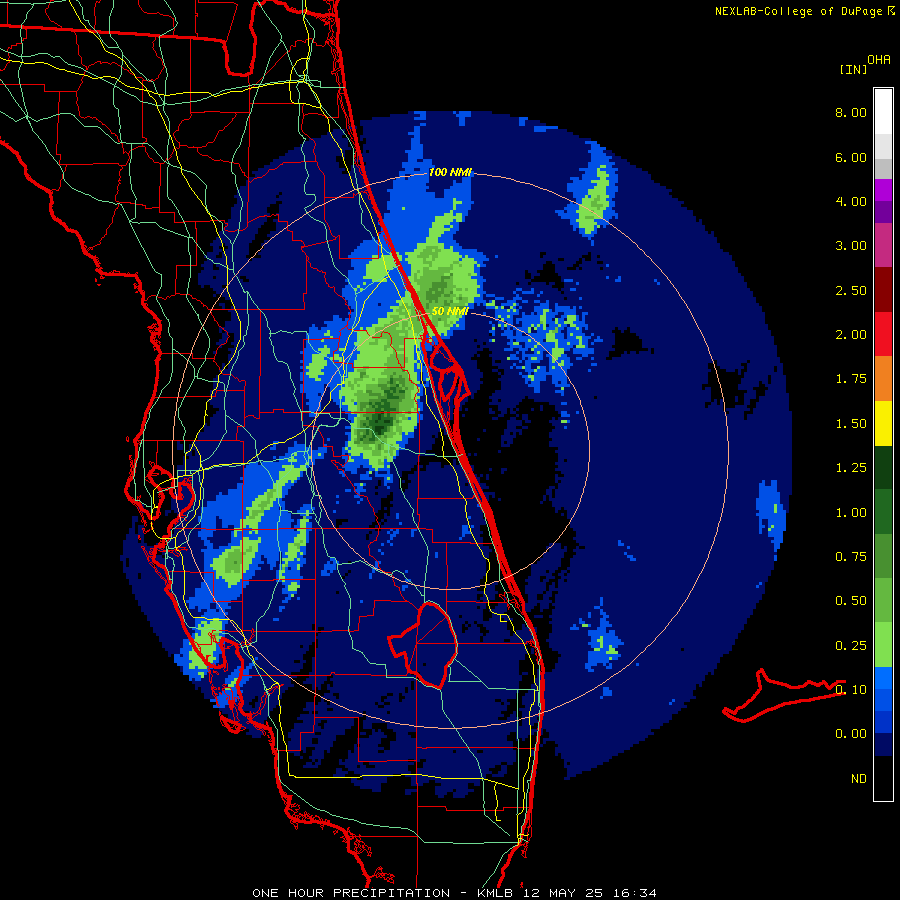Viewport: 900px width, 900px height.
Task: Click the 1.25 legend value label
Action: 851,468
